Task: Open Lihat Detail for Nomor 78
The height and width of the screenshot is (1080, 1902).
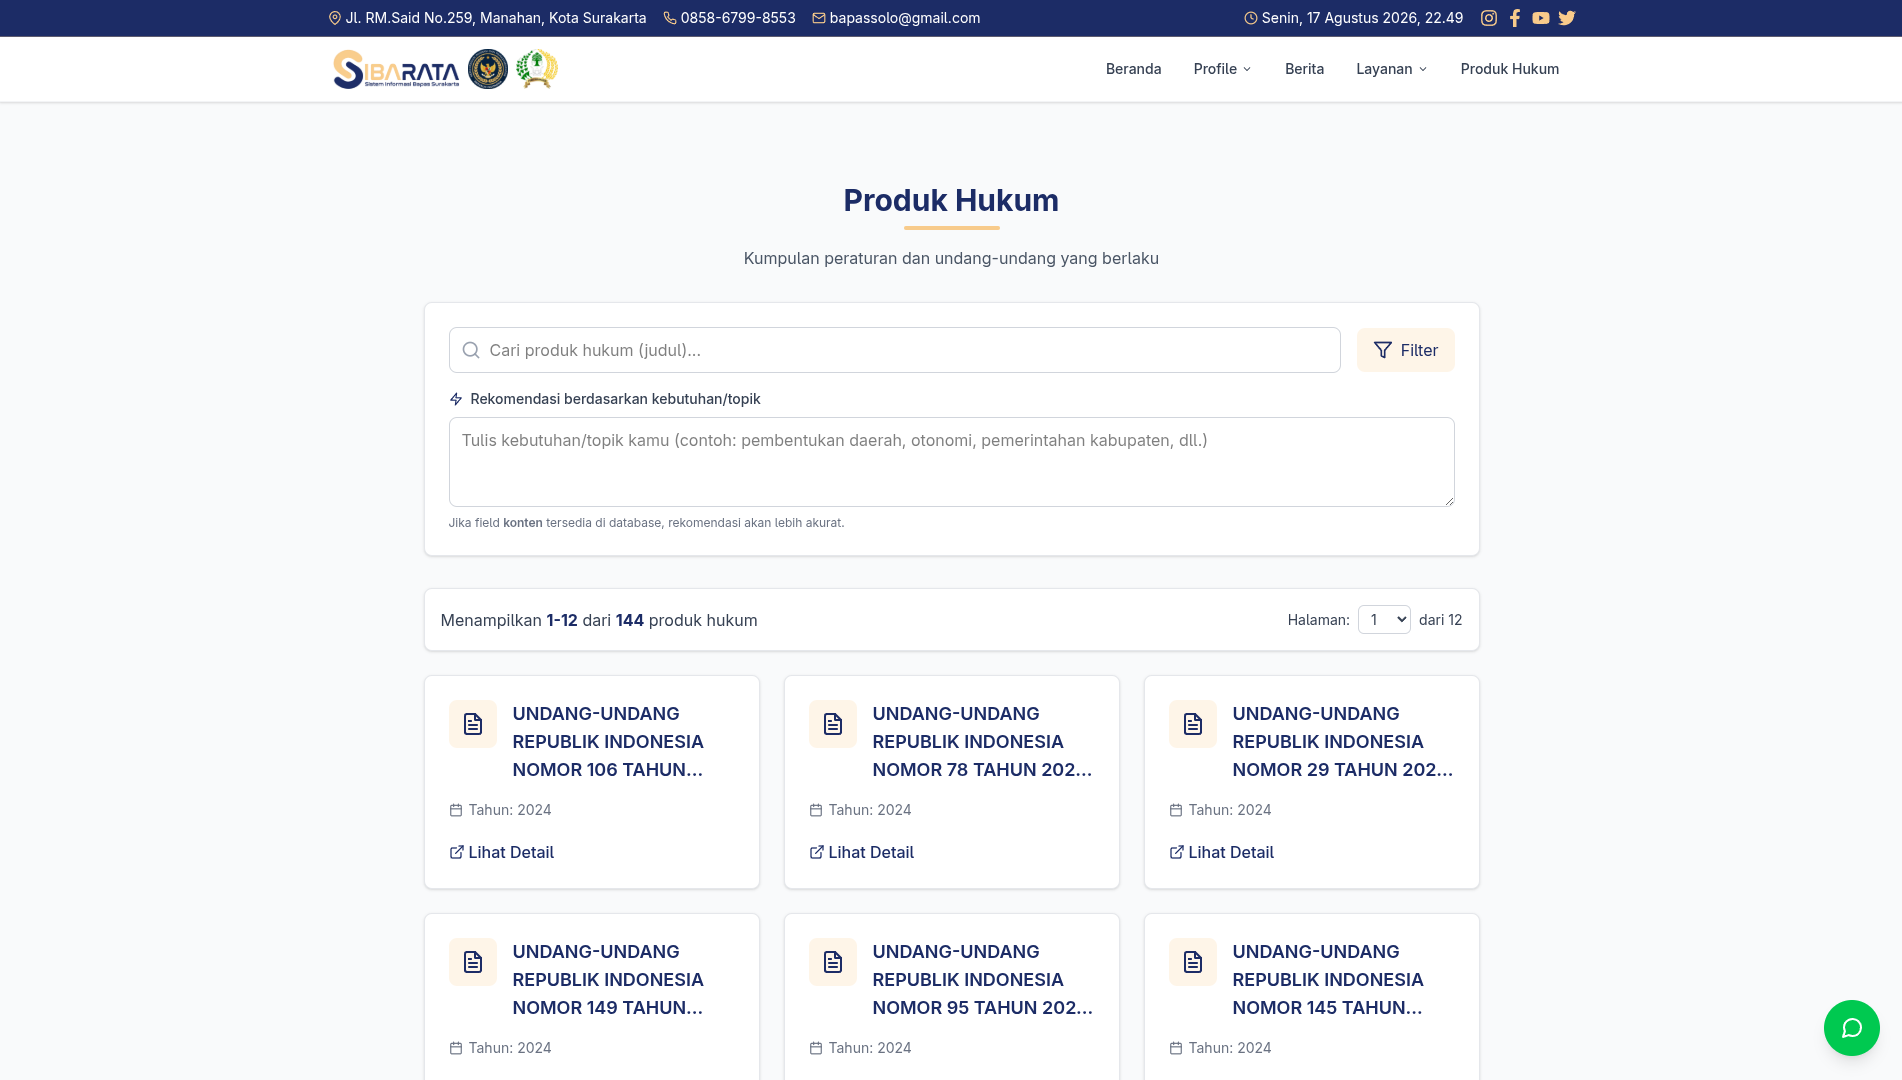Action: (x=861, y=852)
